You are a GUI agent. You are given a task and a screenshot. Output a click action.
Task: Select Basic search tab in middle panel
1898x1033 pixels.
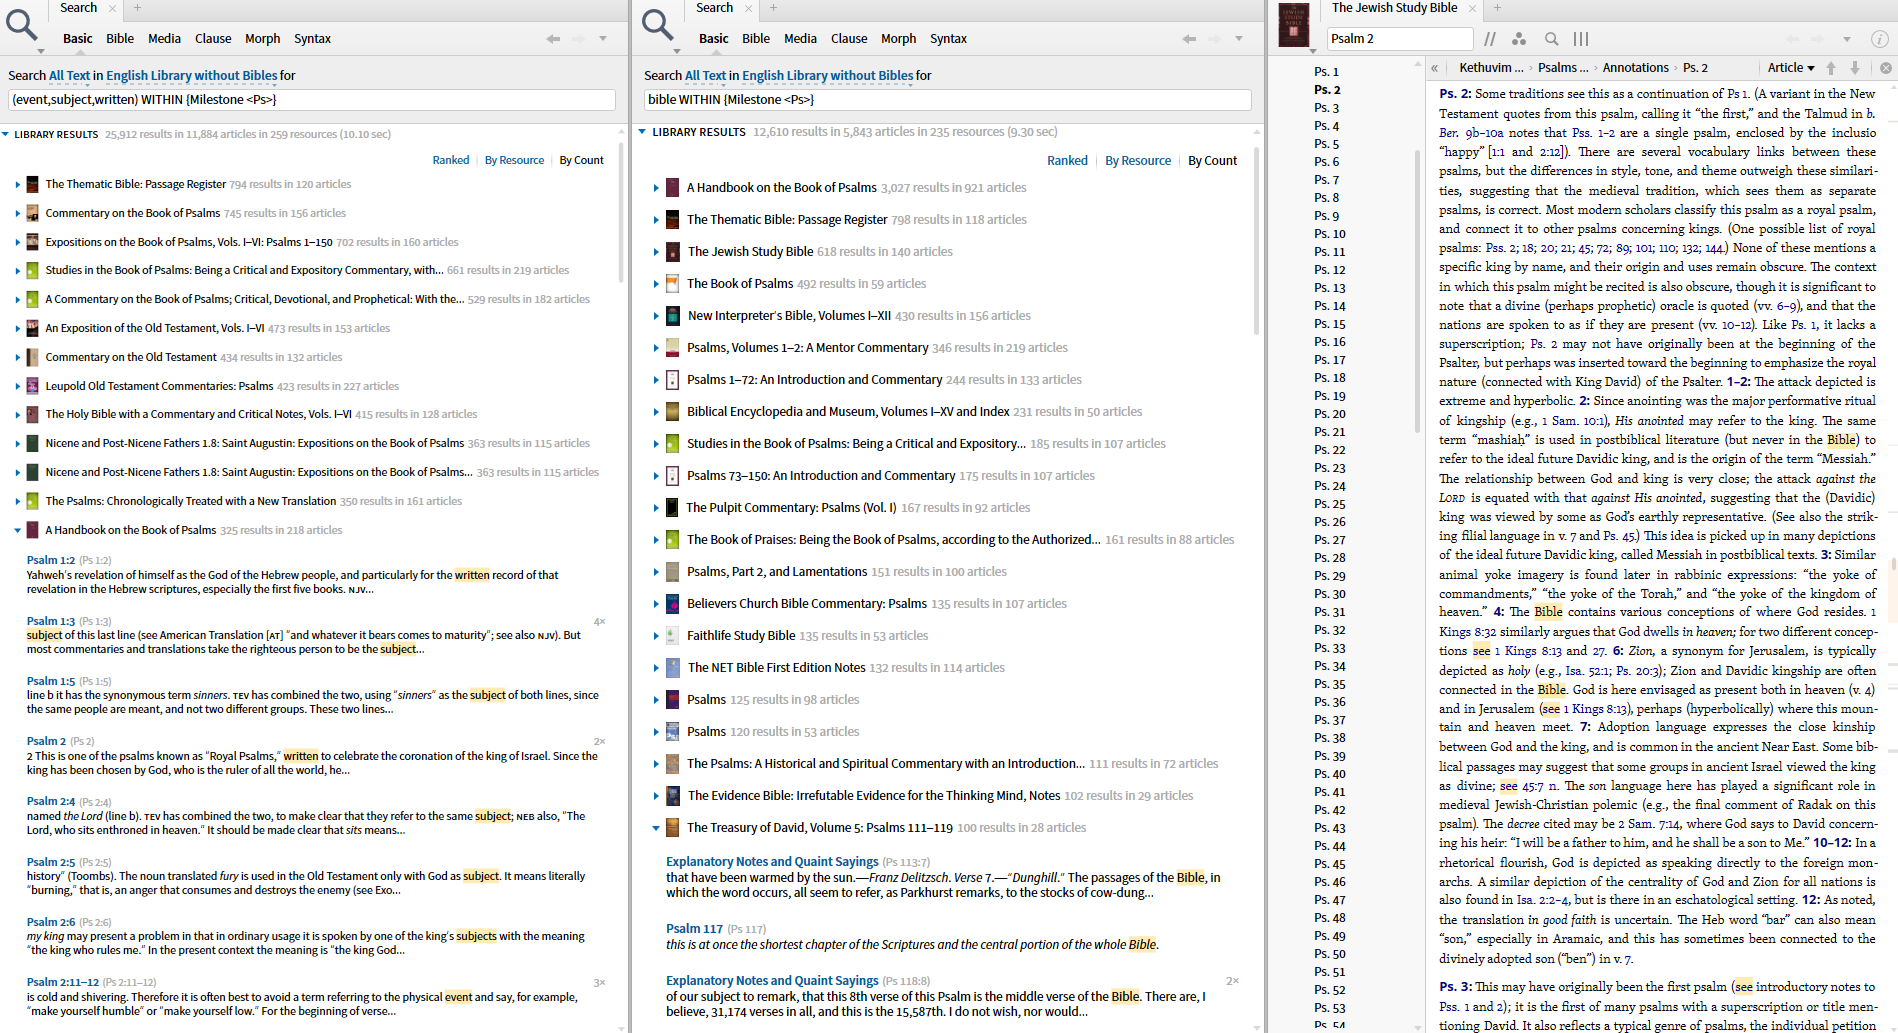pos(713,39)
